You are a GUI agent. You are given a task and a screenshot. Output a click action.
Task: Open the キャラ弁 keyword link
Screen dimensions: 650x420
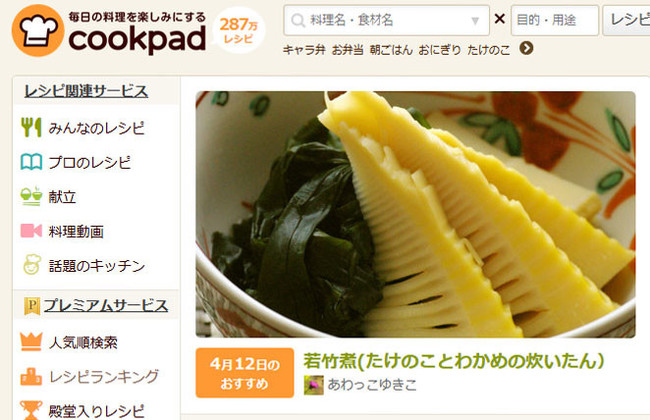point(304,50)
